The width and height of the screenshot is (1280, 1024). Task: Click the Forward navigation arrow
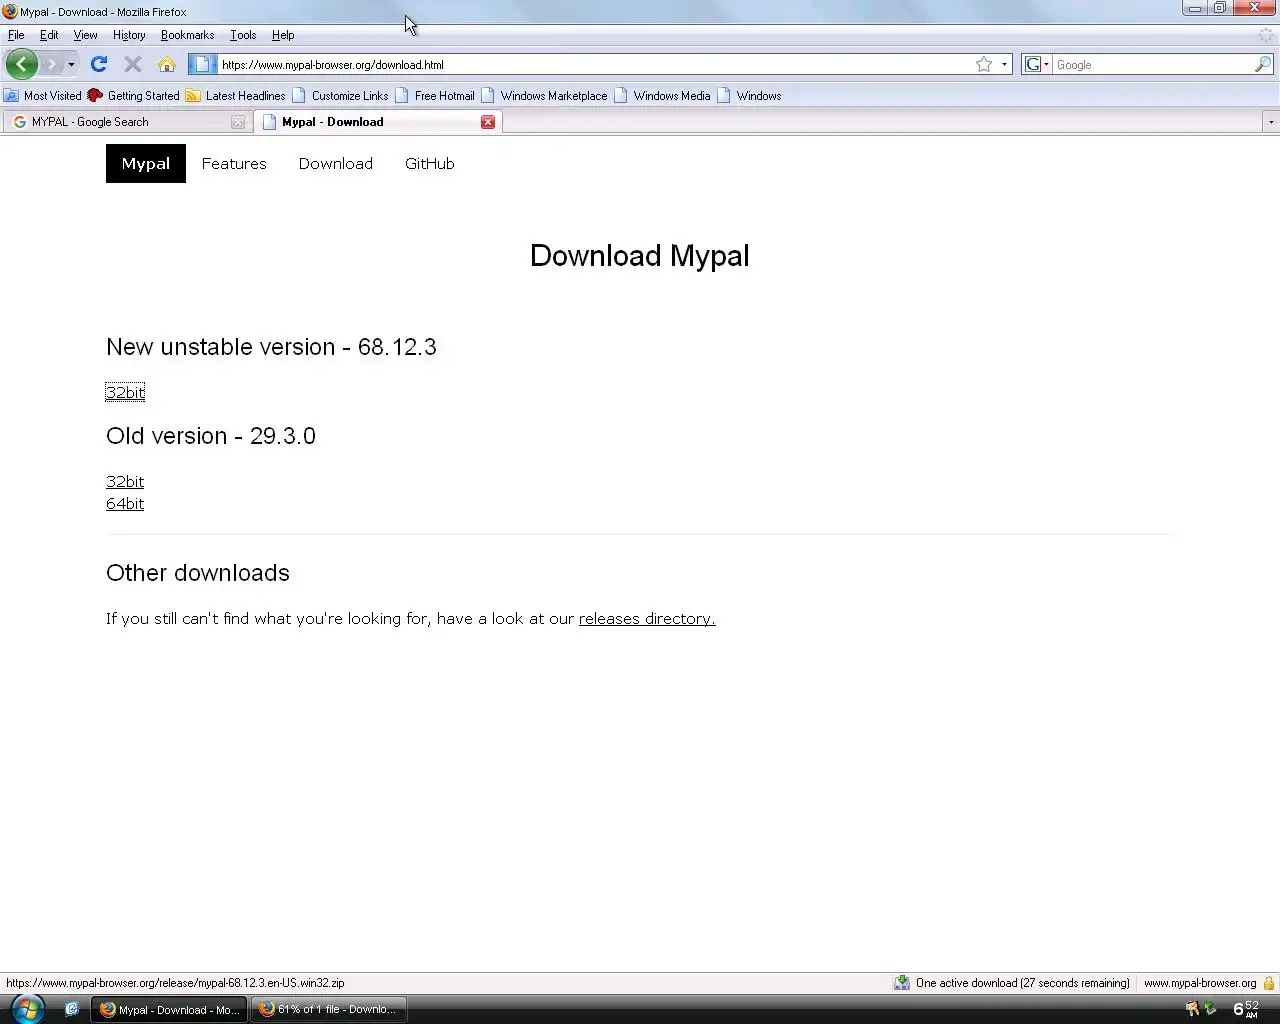point(51,64)
